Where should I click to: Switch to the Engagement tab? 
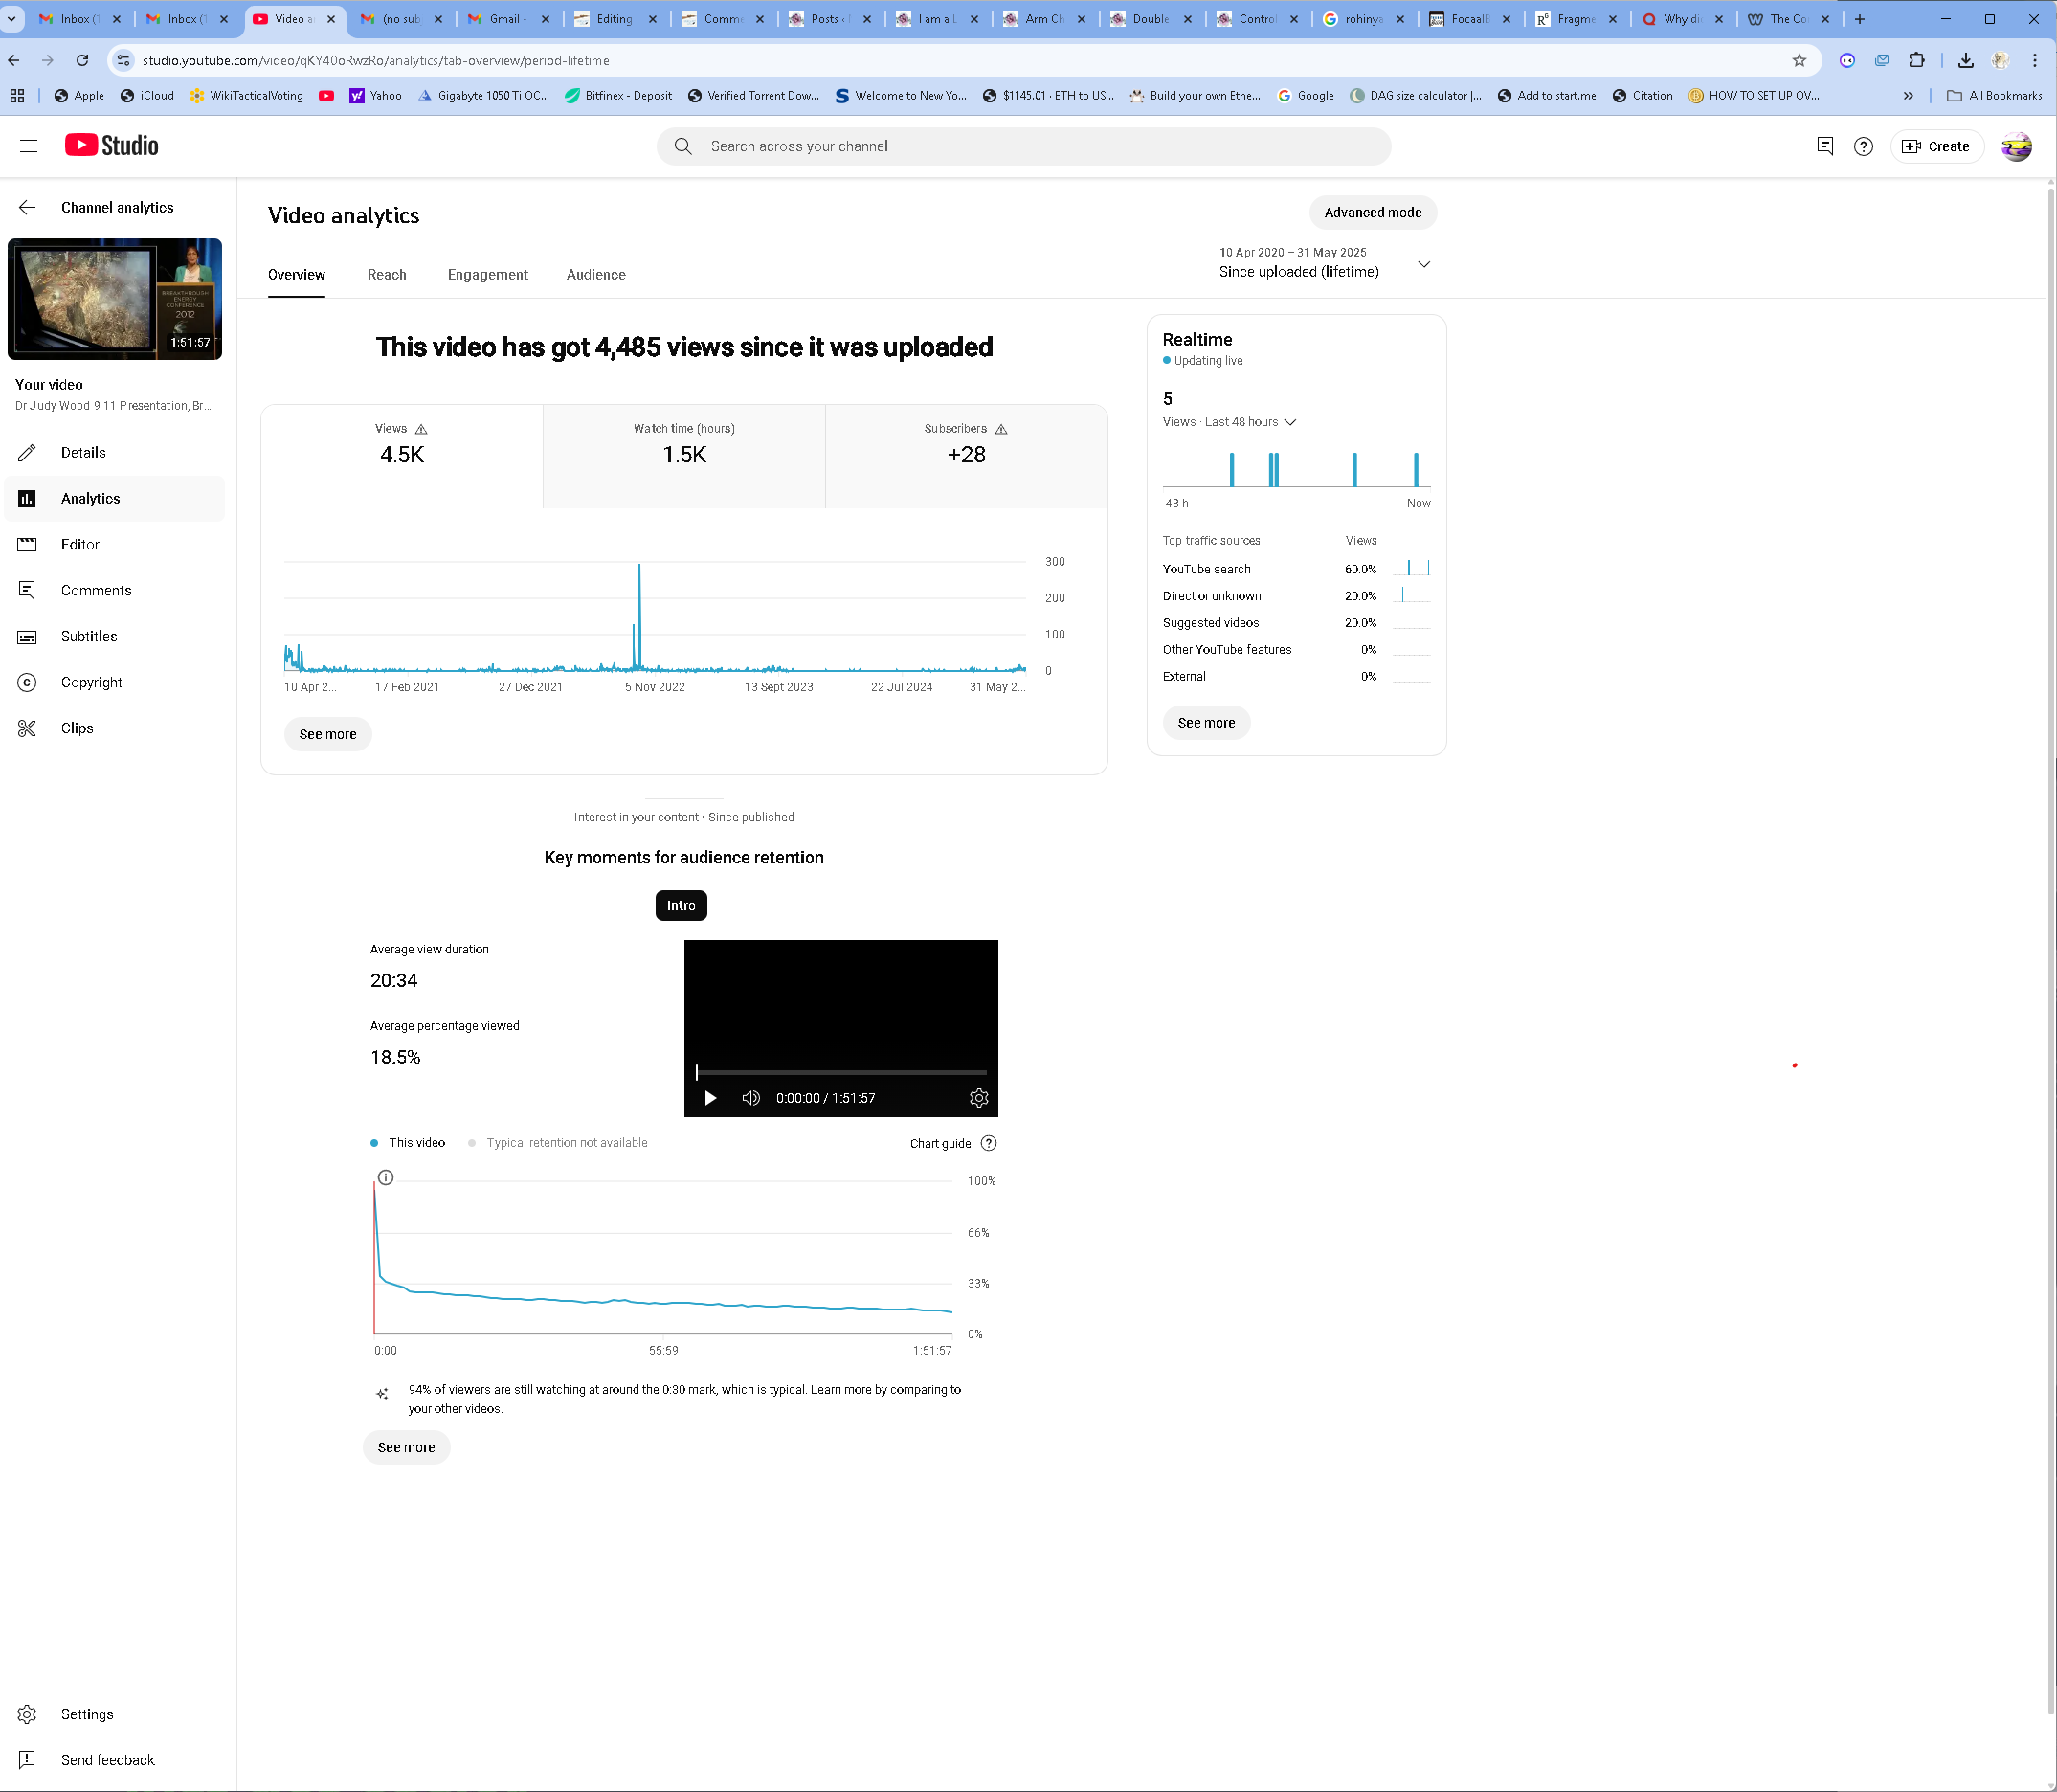pos(487,274)
